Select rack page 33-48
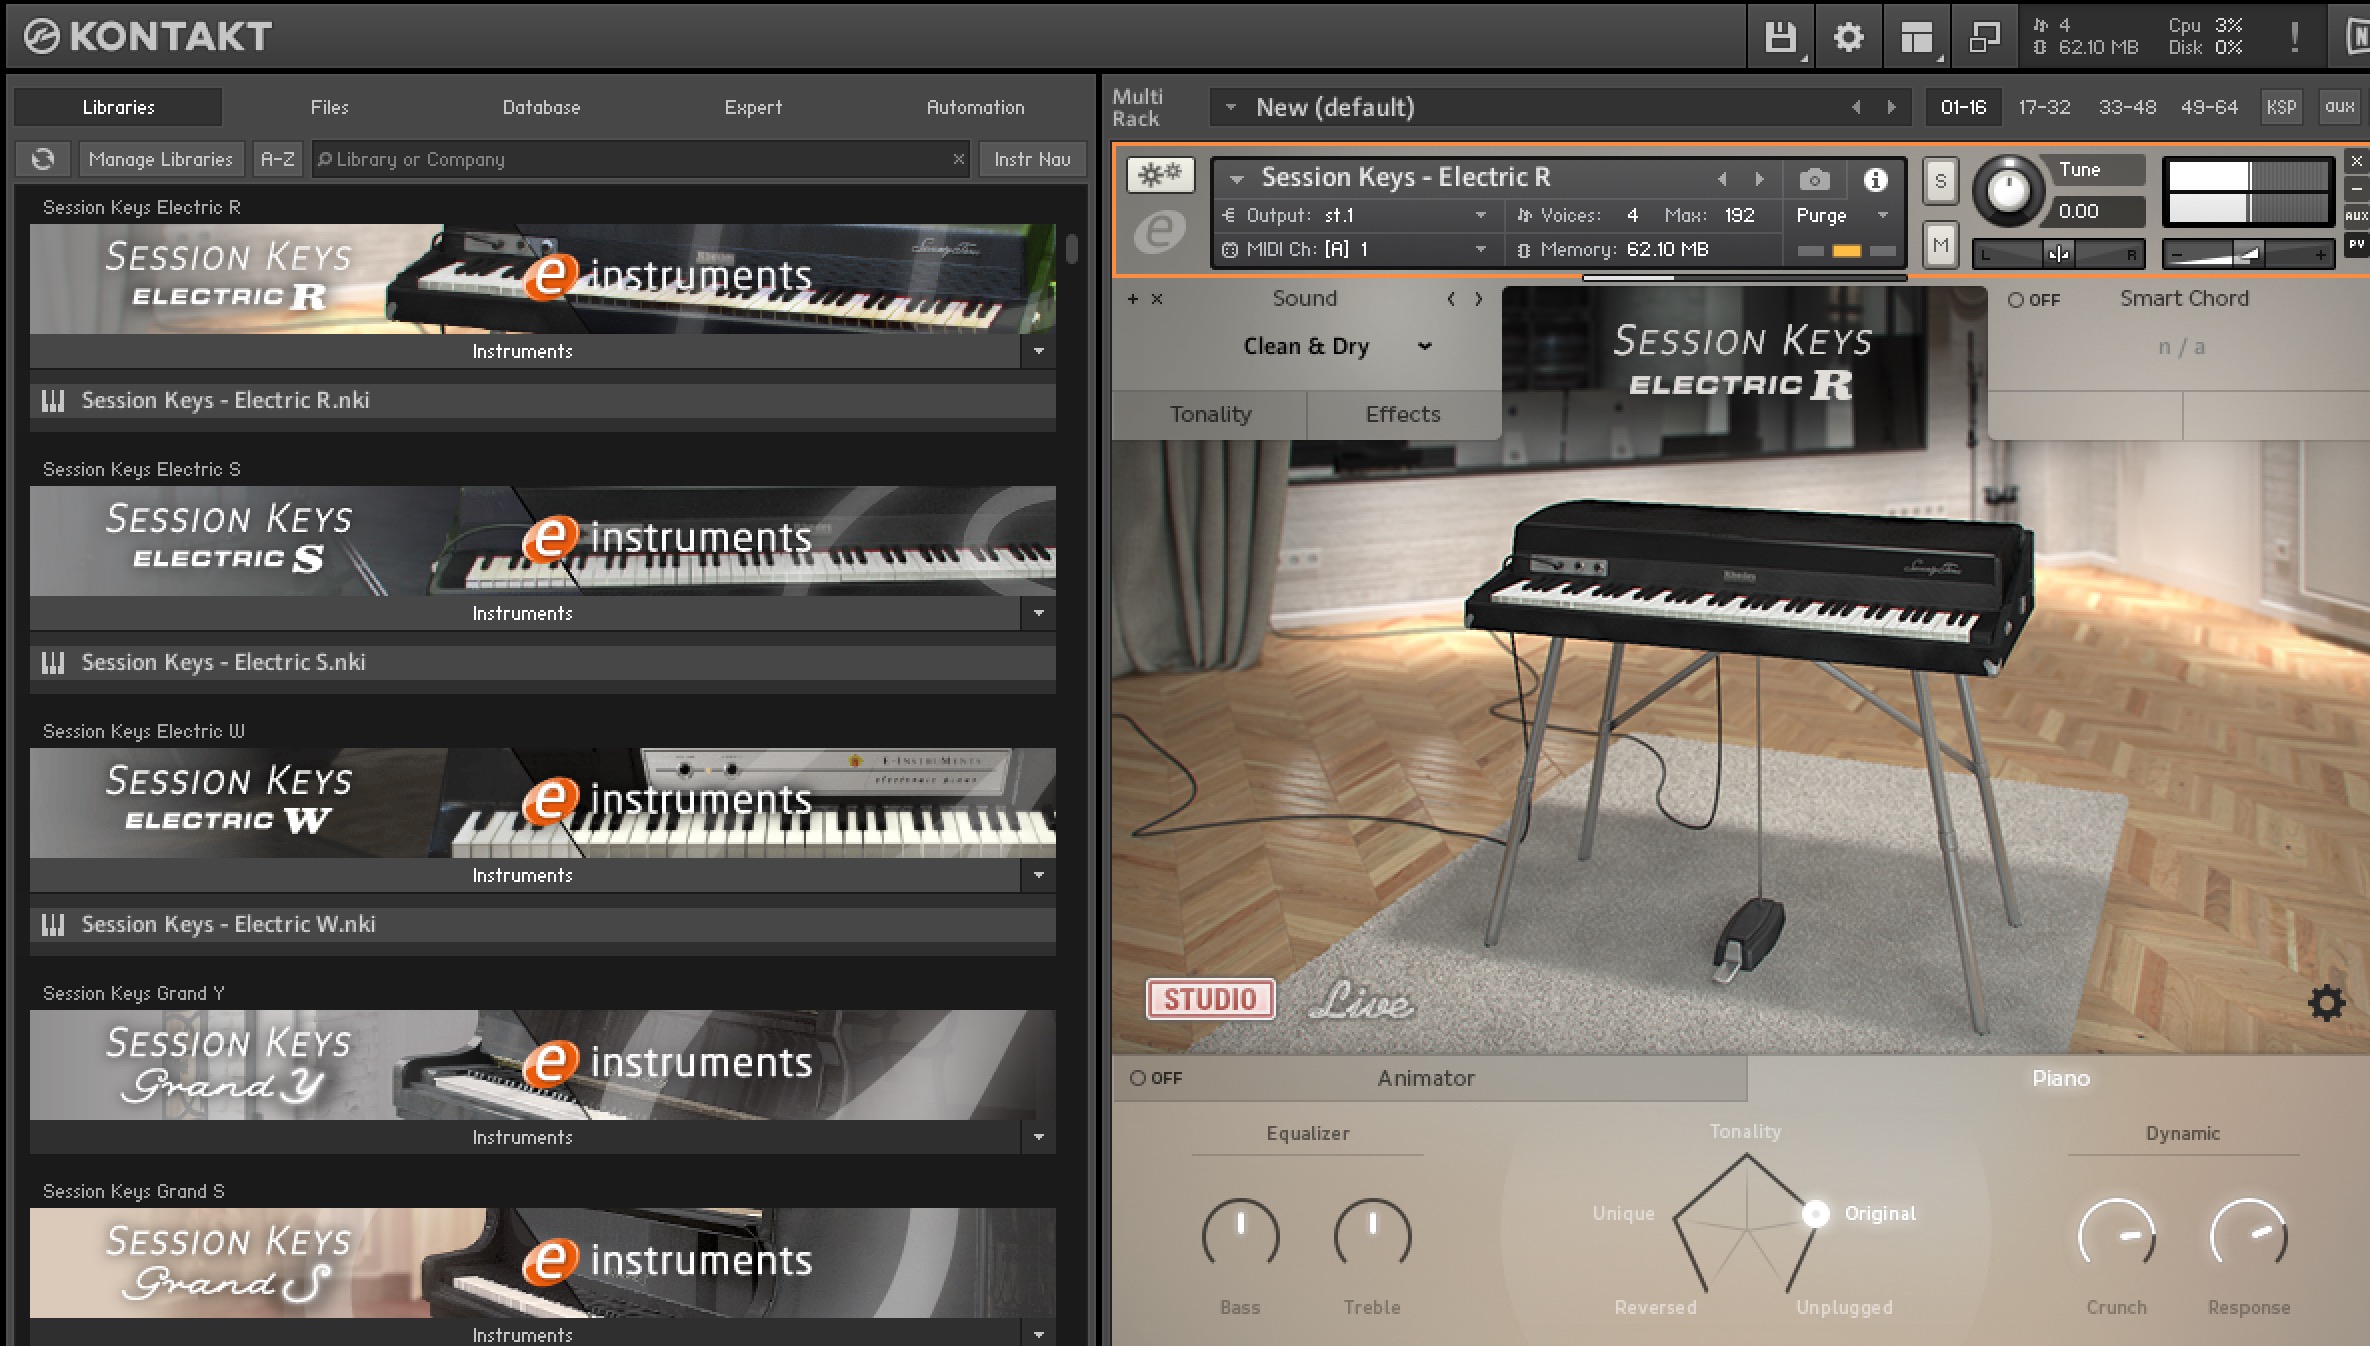 tap(2127, 107)
